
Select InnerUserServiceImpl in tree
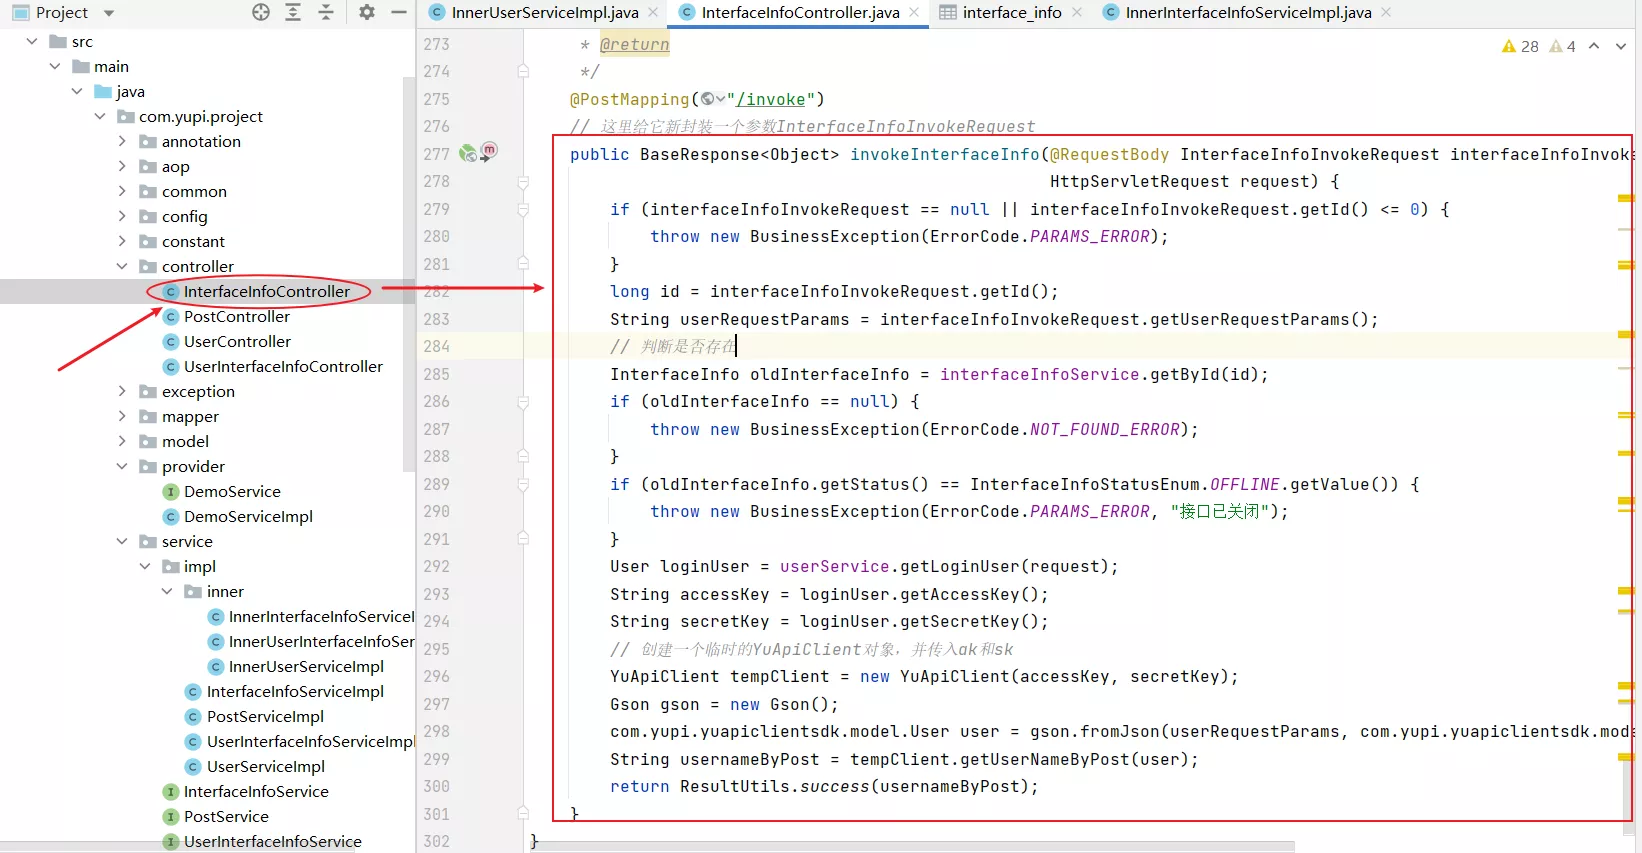tap(306, 666)
